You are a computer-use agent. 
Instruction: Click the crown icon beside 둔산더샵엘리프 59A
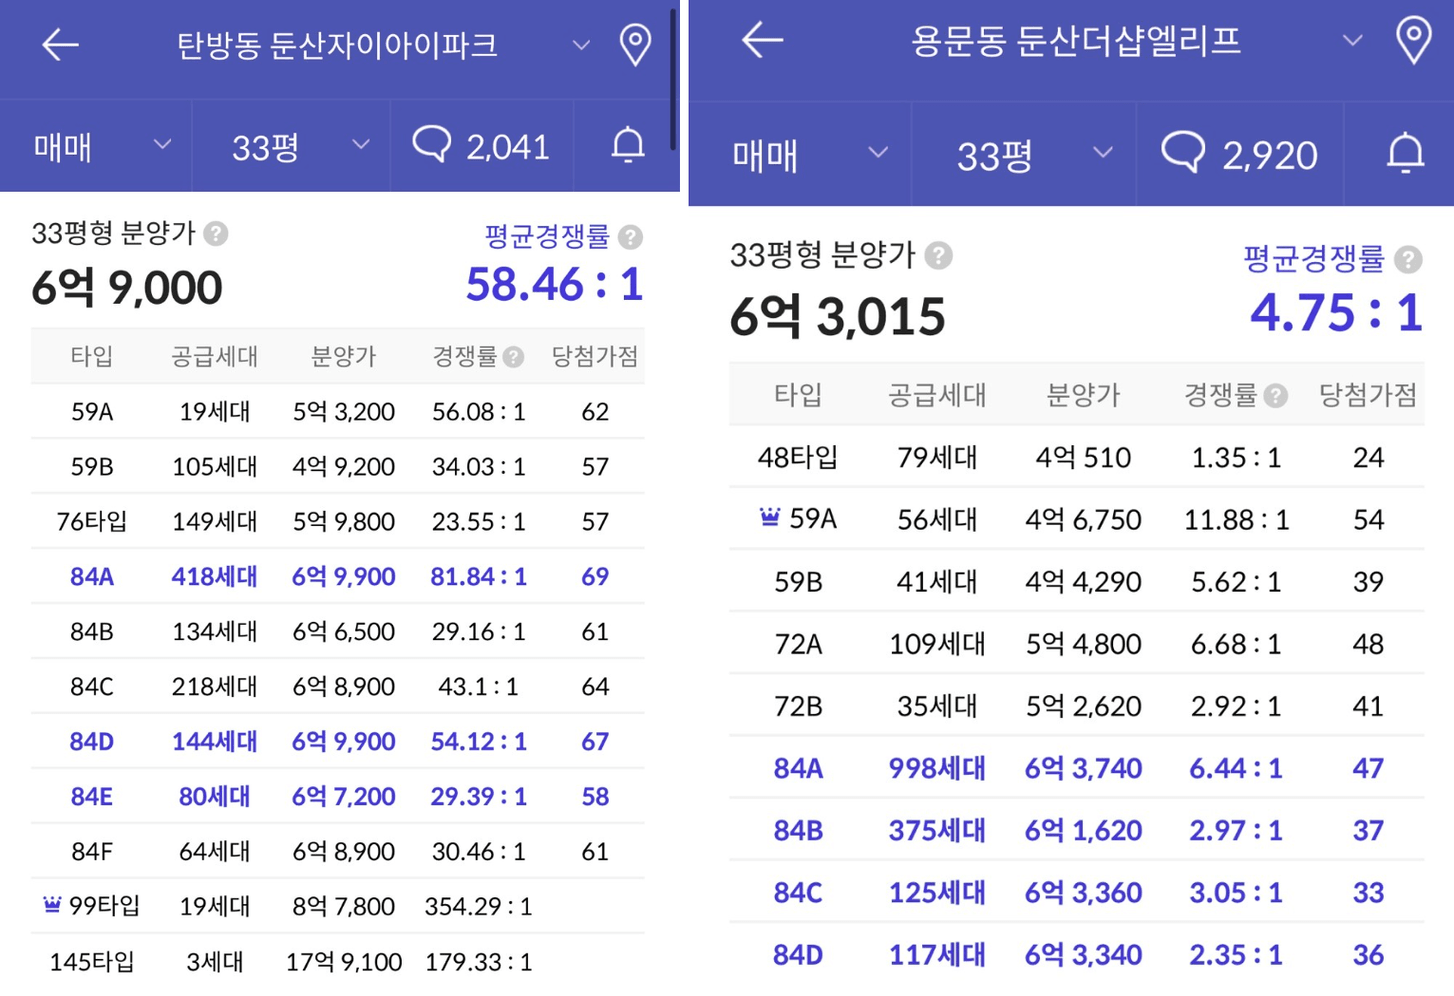[769, 517]
